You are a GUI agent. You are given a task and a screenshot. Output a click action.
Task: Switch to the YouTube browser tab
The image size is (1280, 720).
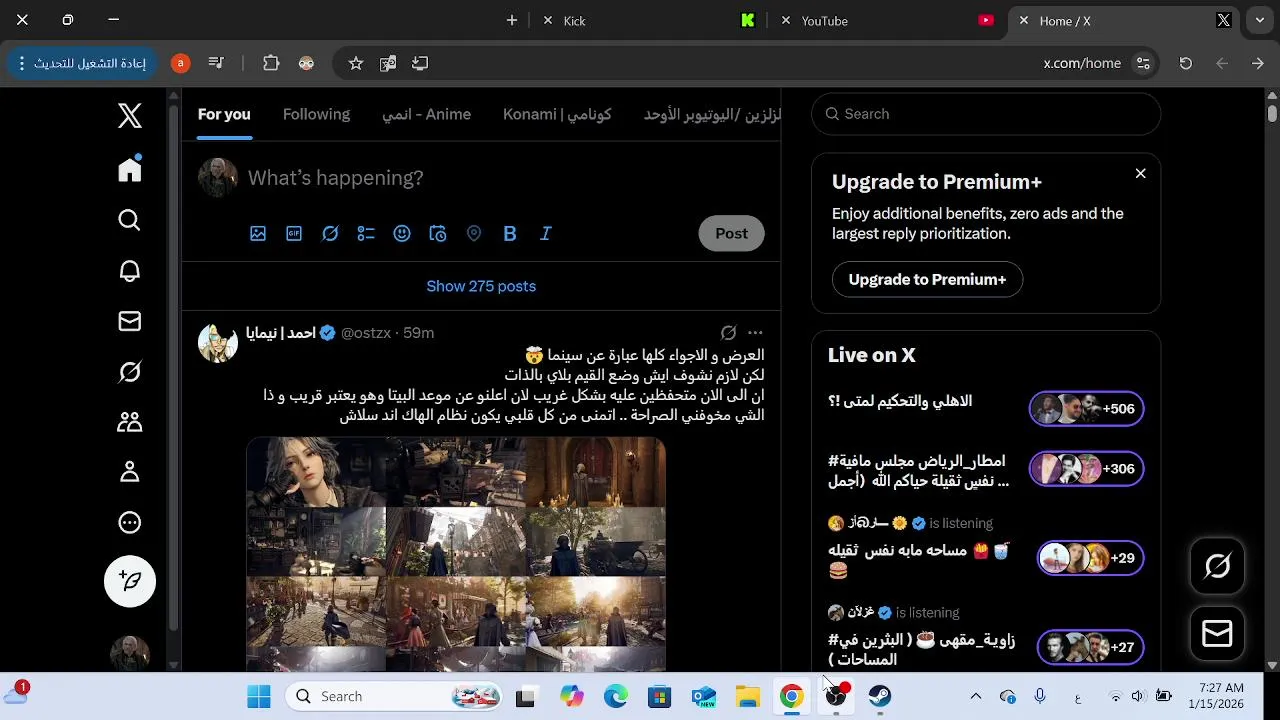coord(885,20)
